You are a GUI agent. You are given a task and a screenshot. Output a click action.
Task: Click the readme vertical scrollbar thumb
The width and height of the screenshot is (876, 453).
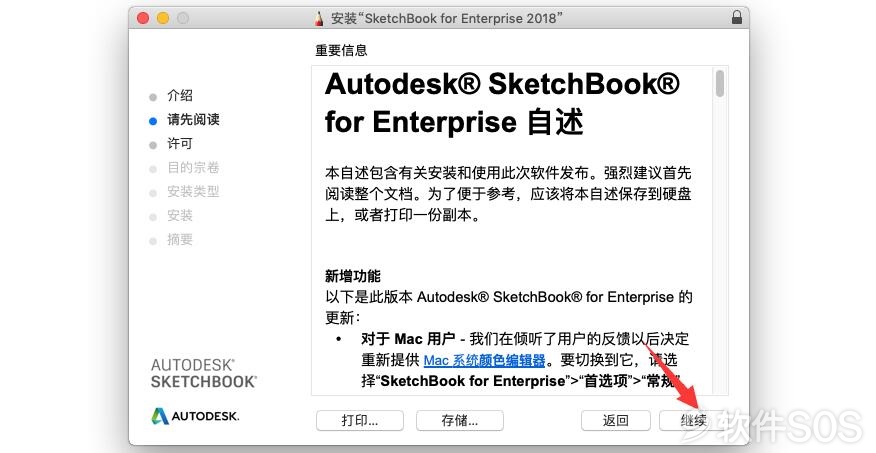720,84
